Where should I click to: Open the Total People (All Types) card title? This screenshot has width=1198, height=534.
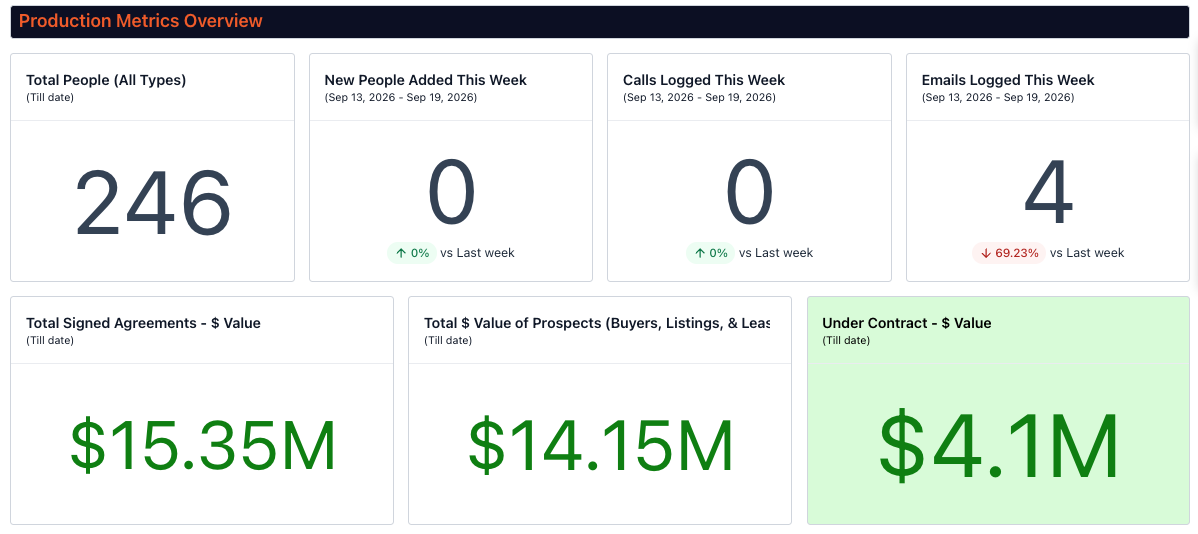(x=106, y=80)
